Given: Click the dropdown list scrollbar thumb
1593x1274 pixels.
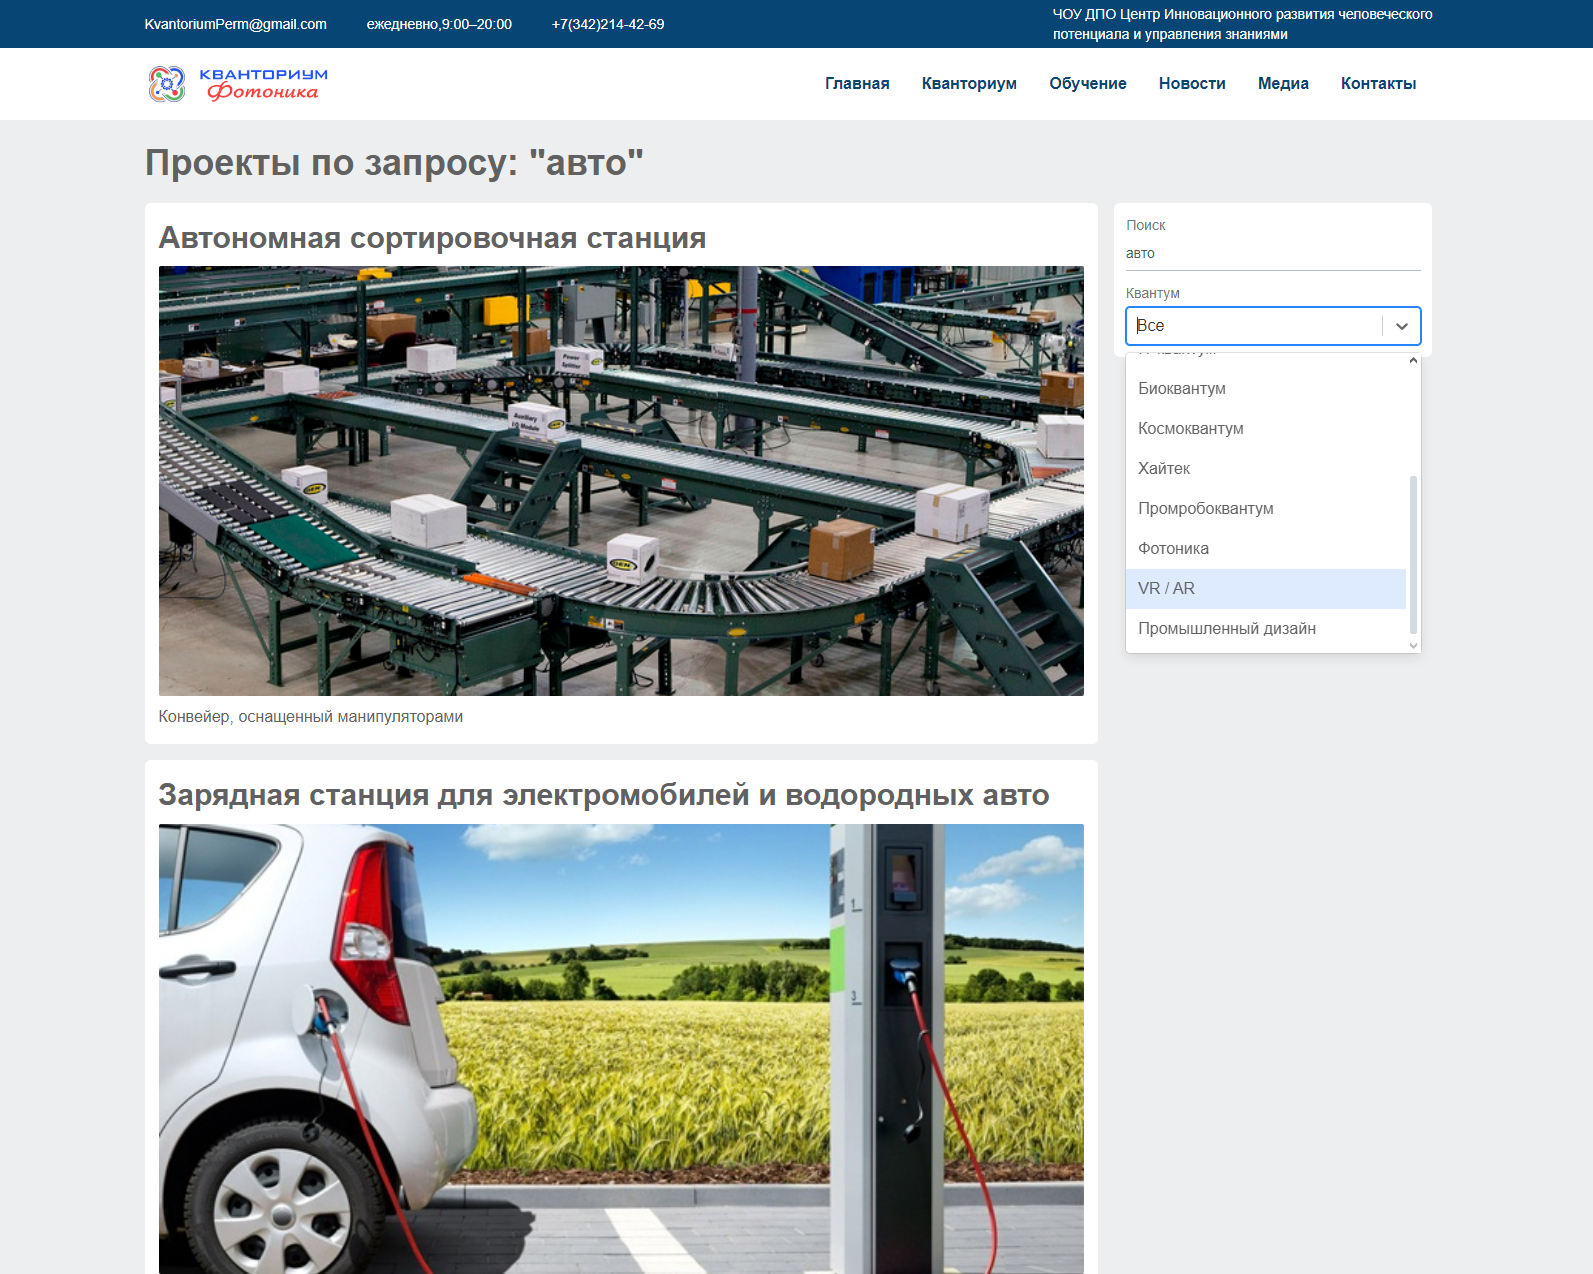Looking at the screenshot, I should [x=1413, y=555].
